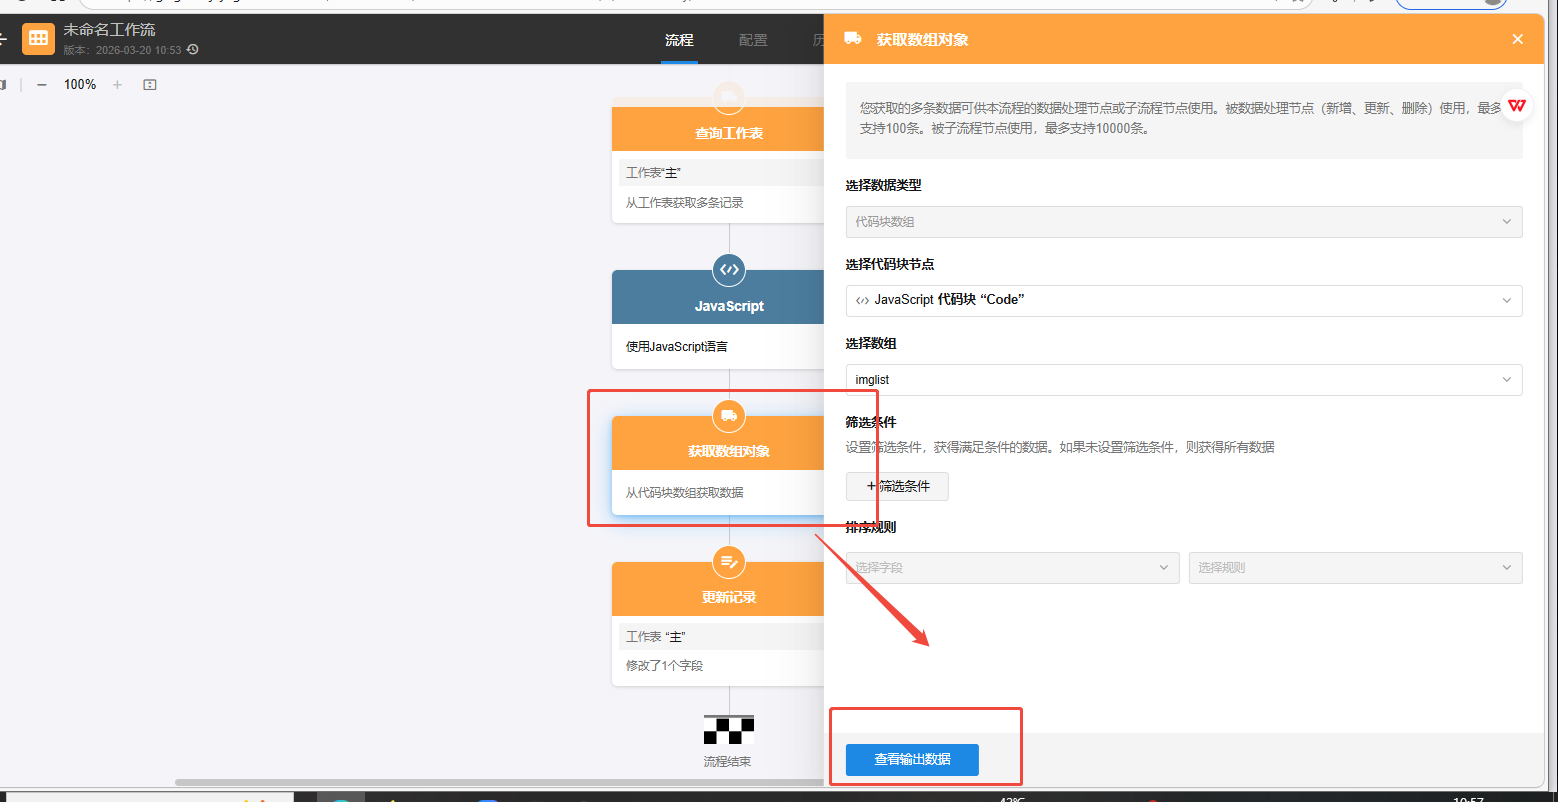Click the fit-to-screen canvas icon
Screen dimensions: 1558x802
(x=150, y=85)
